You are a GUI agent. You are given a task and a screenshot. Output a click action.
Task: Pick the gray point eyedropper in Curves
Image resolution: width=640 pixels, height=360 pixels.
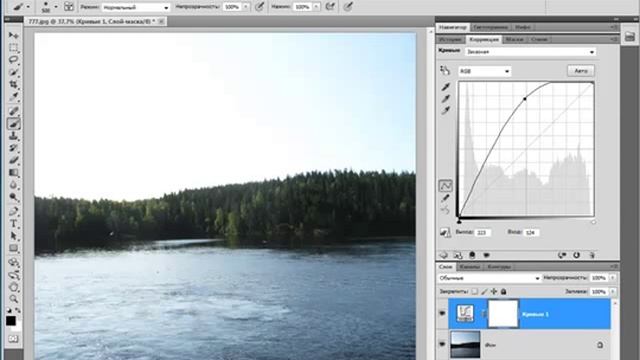[x=445, y=99]
